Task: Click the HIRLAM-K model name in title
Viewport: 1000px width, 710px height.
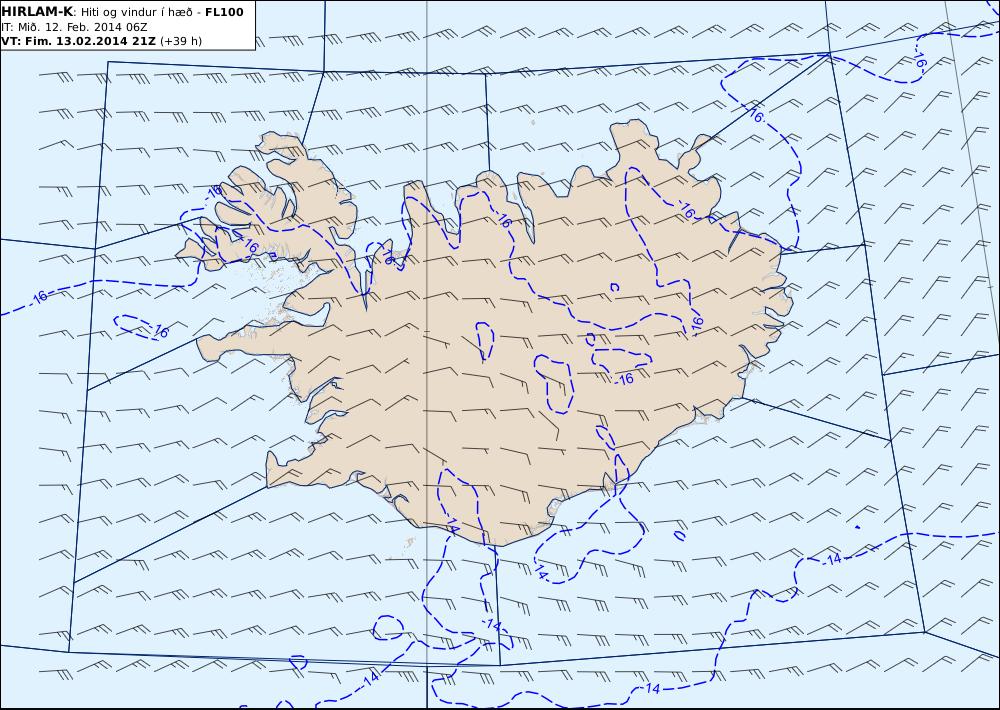Action: [38, 12]
